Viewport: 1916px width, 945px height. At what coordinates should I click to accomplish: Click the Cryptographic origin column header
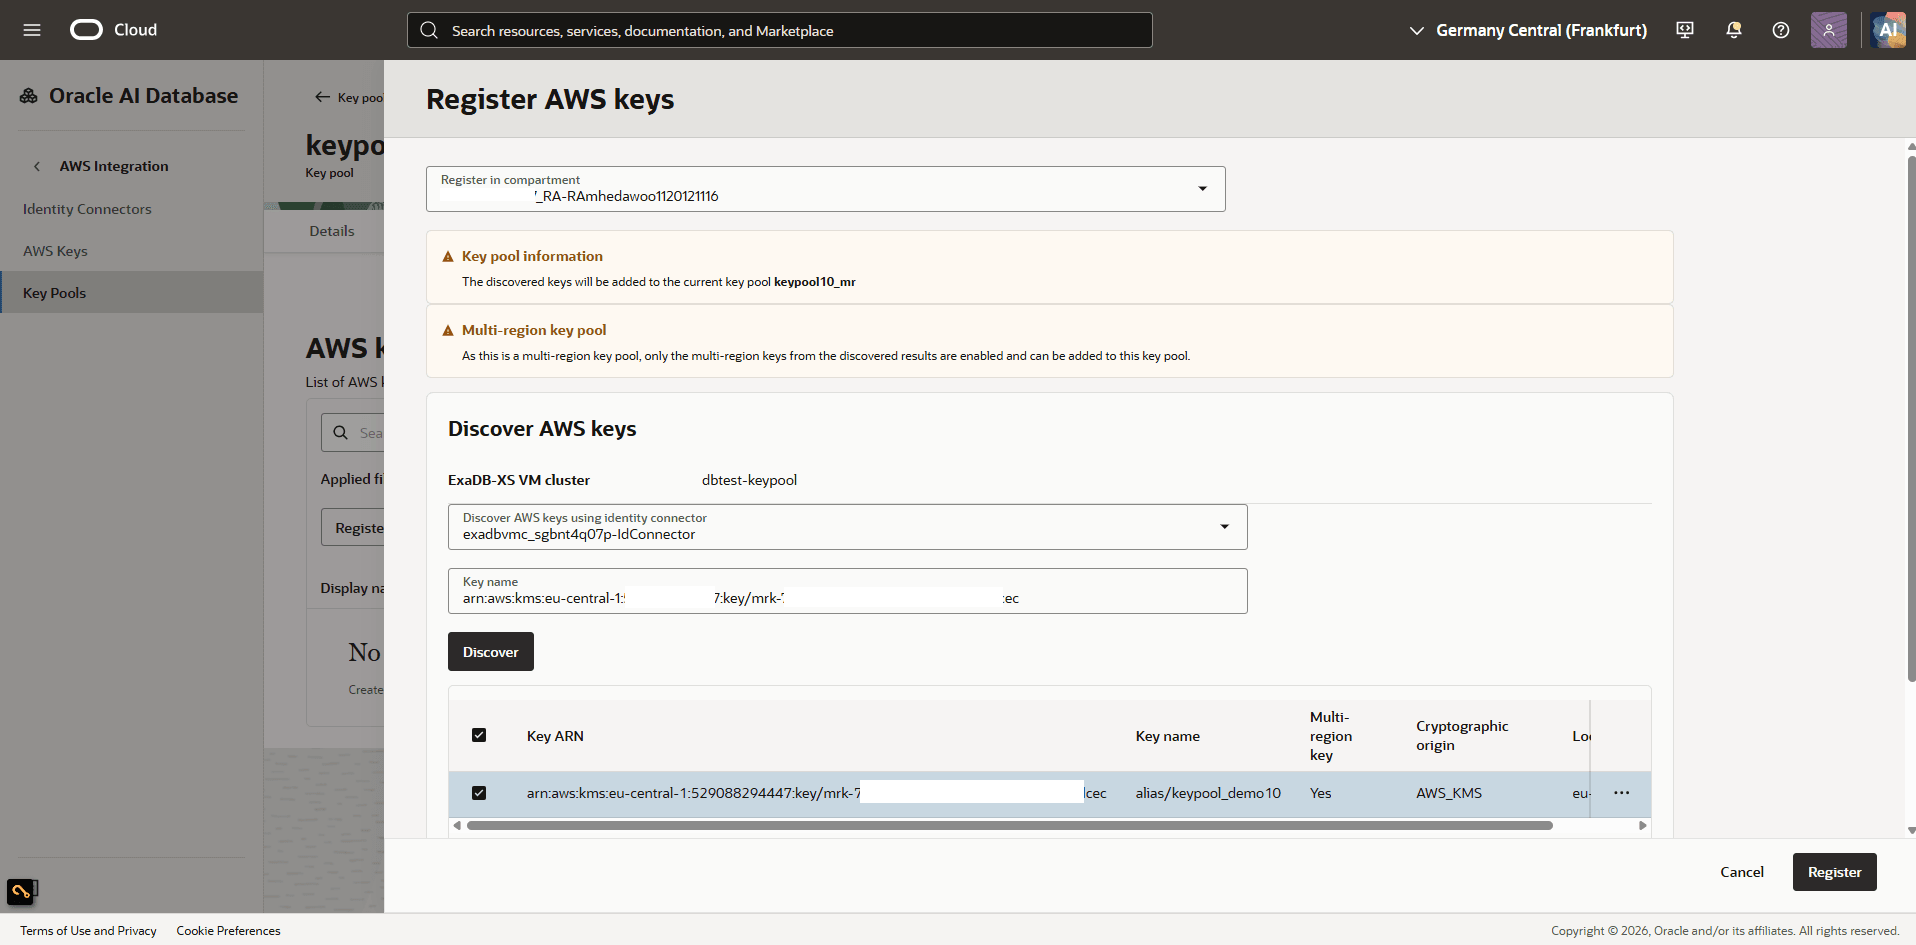point(1462,736)
